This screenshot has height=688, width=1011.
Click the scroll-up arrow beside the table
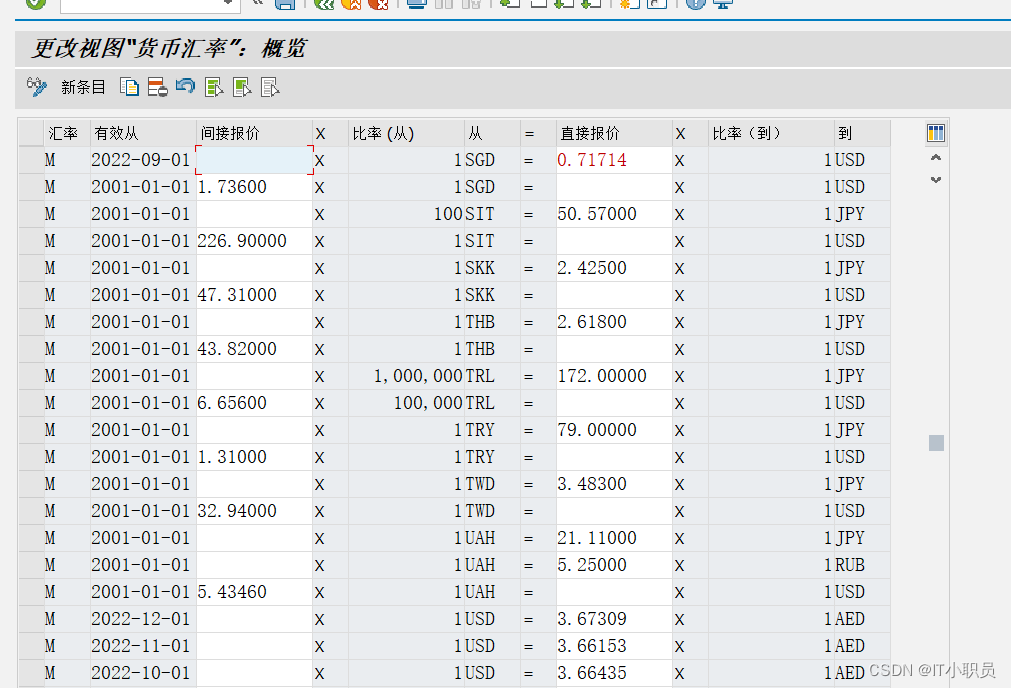936,157
